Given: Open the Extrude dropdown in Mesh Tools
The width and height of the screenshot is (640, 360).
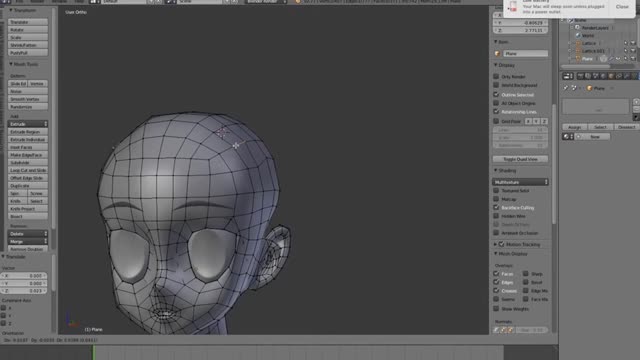Looking at the screenshot, I should 28,124.
